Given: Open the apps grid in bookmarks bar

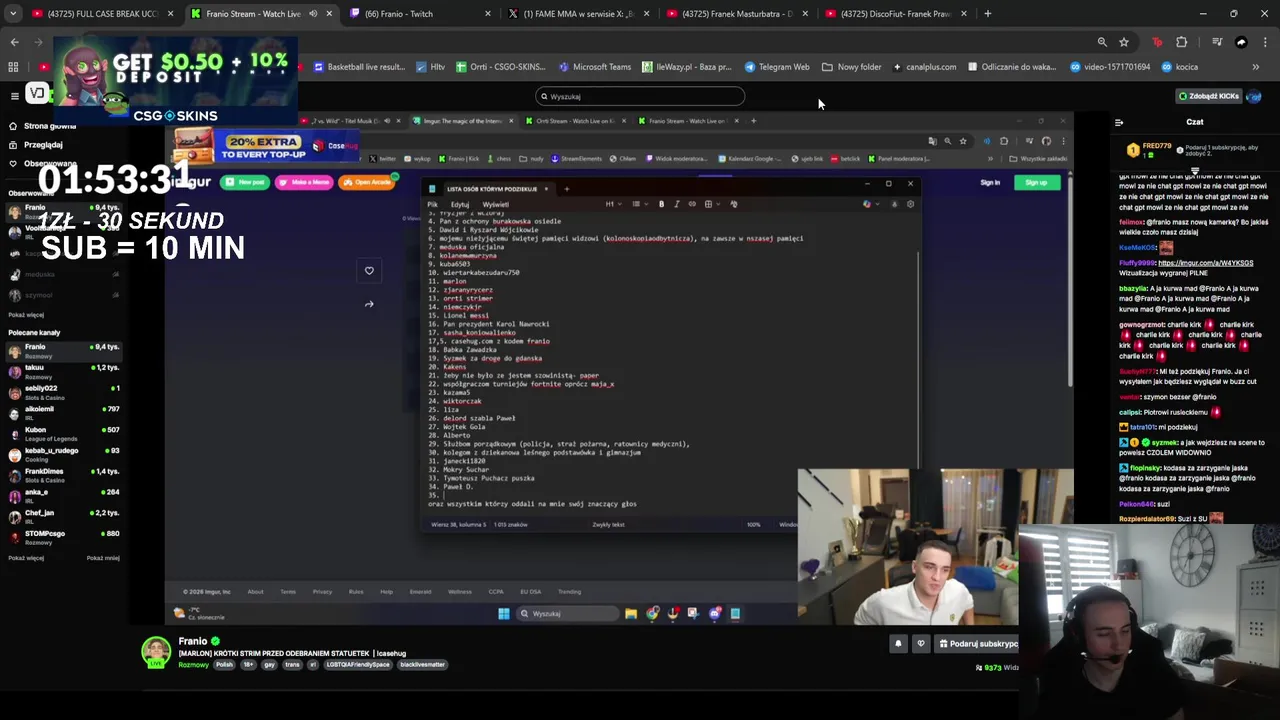Looking at the screenshot, I should [13, 67].
